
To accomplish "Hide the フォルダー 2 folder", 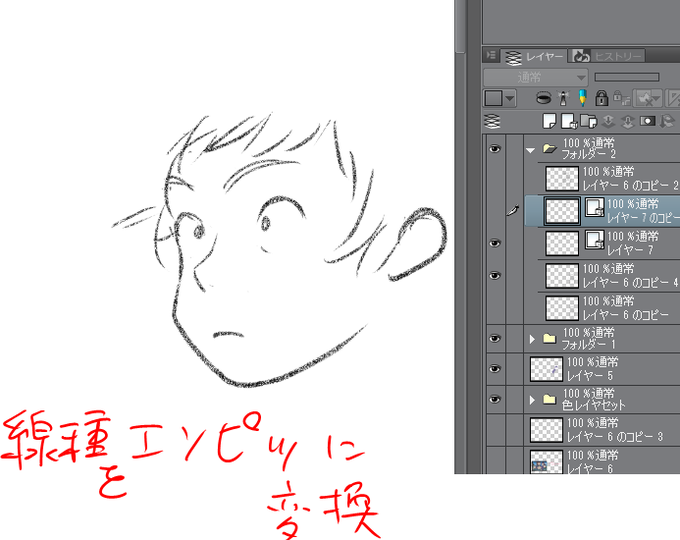I will (495, 149).
